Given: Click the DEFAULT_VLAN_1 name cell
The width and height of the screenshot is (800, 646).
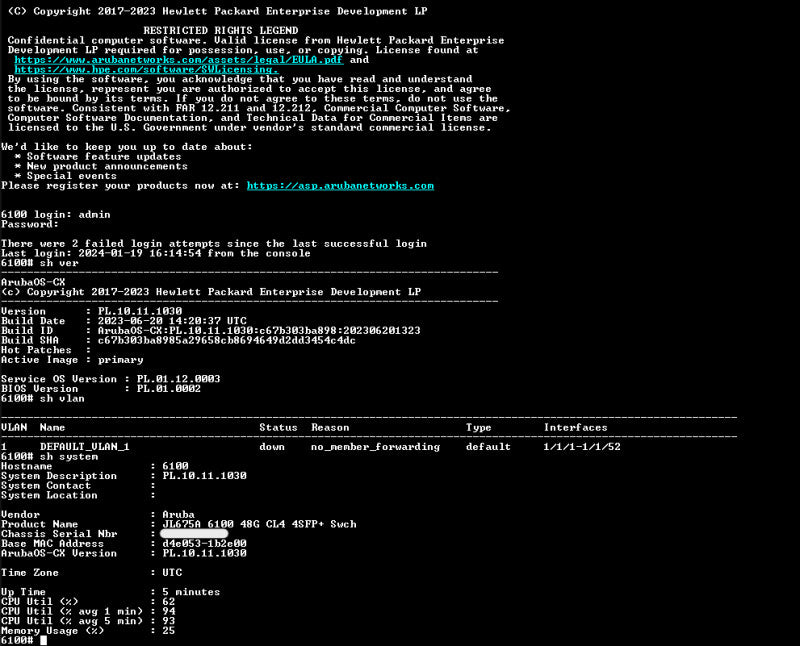Looking at the screenshot, I should pyautogui.click(x=85, y=447).
